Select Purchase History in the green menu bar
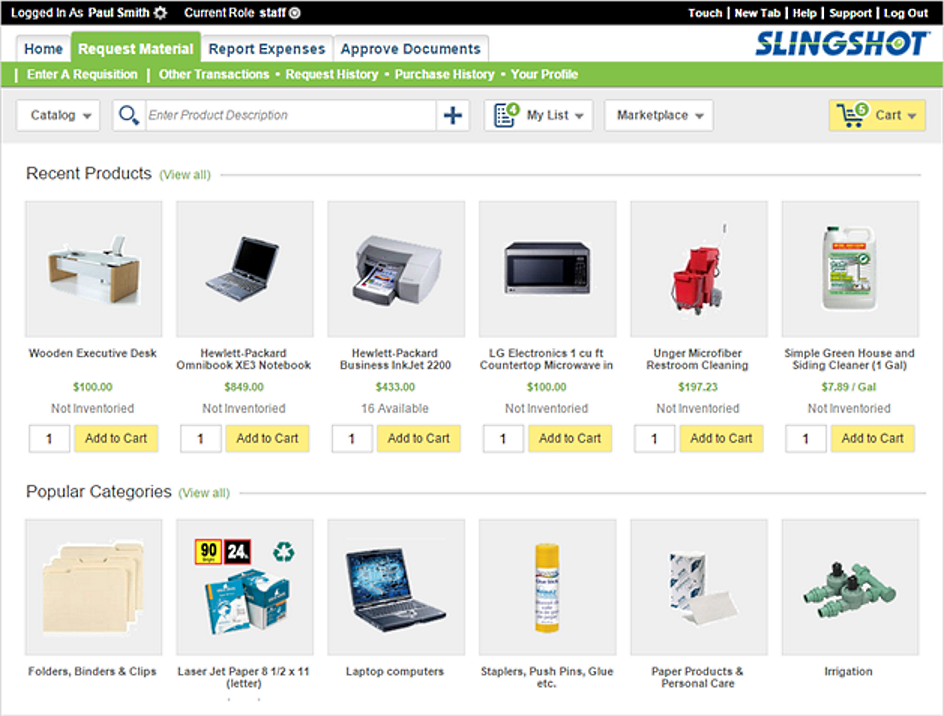This screenshot has height=716, width=944. tap(444, 74)
